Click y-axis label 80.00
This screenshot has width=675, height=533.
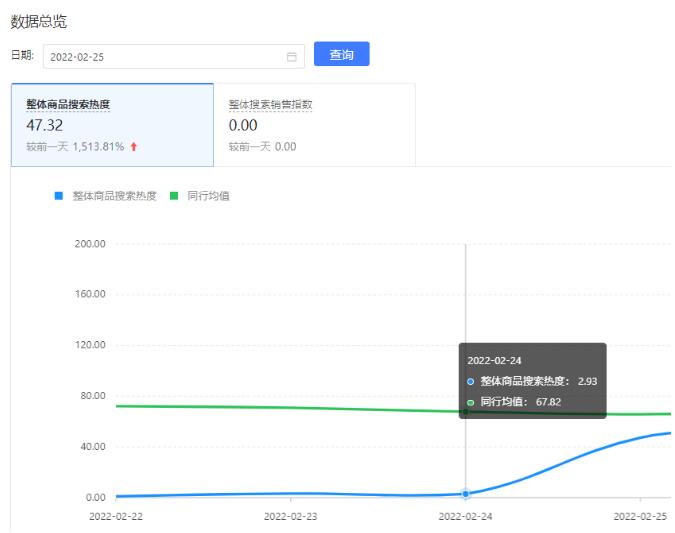[x=93, y=396]
